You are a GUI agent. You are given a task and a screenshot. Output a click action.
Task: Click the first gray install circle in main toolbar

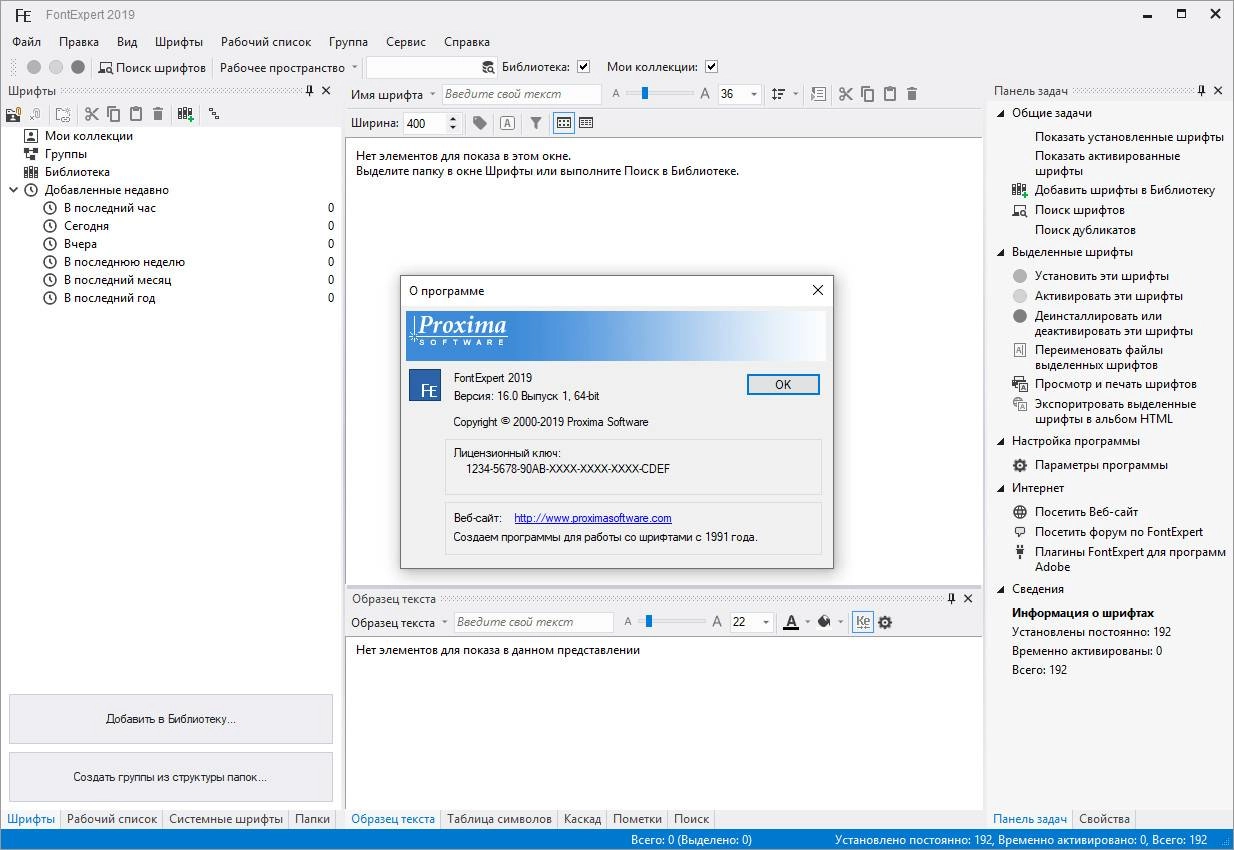coord(34,67)
